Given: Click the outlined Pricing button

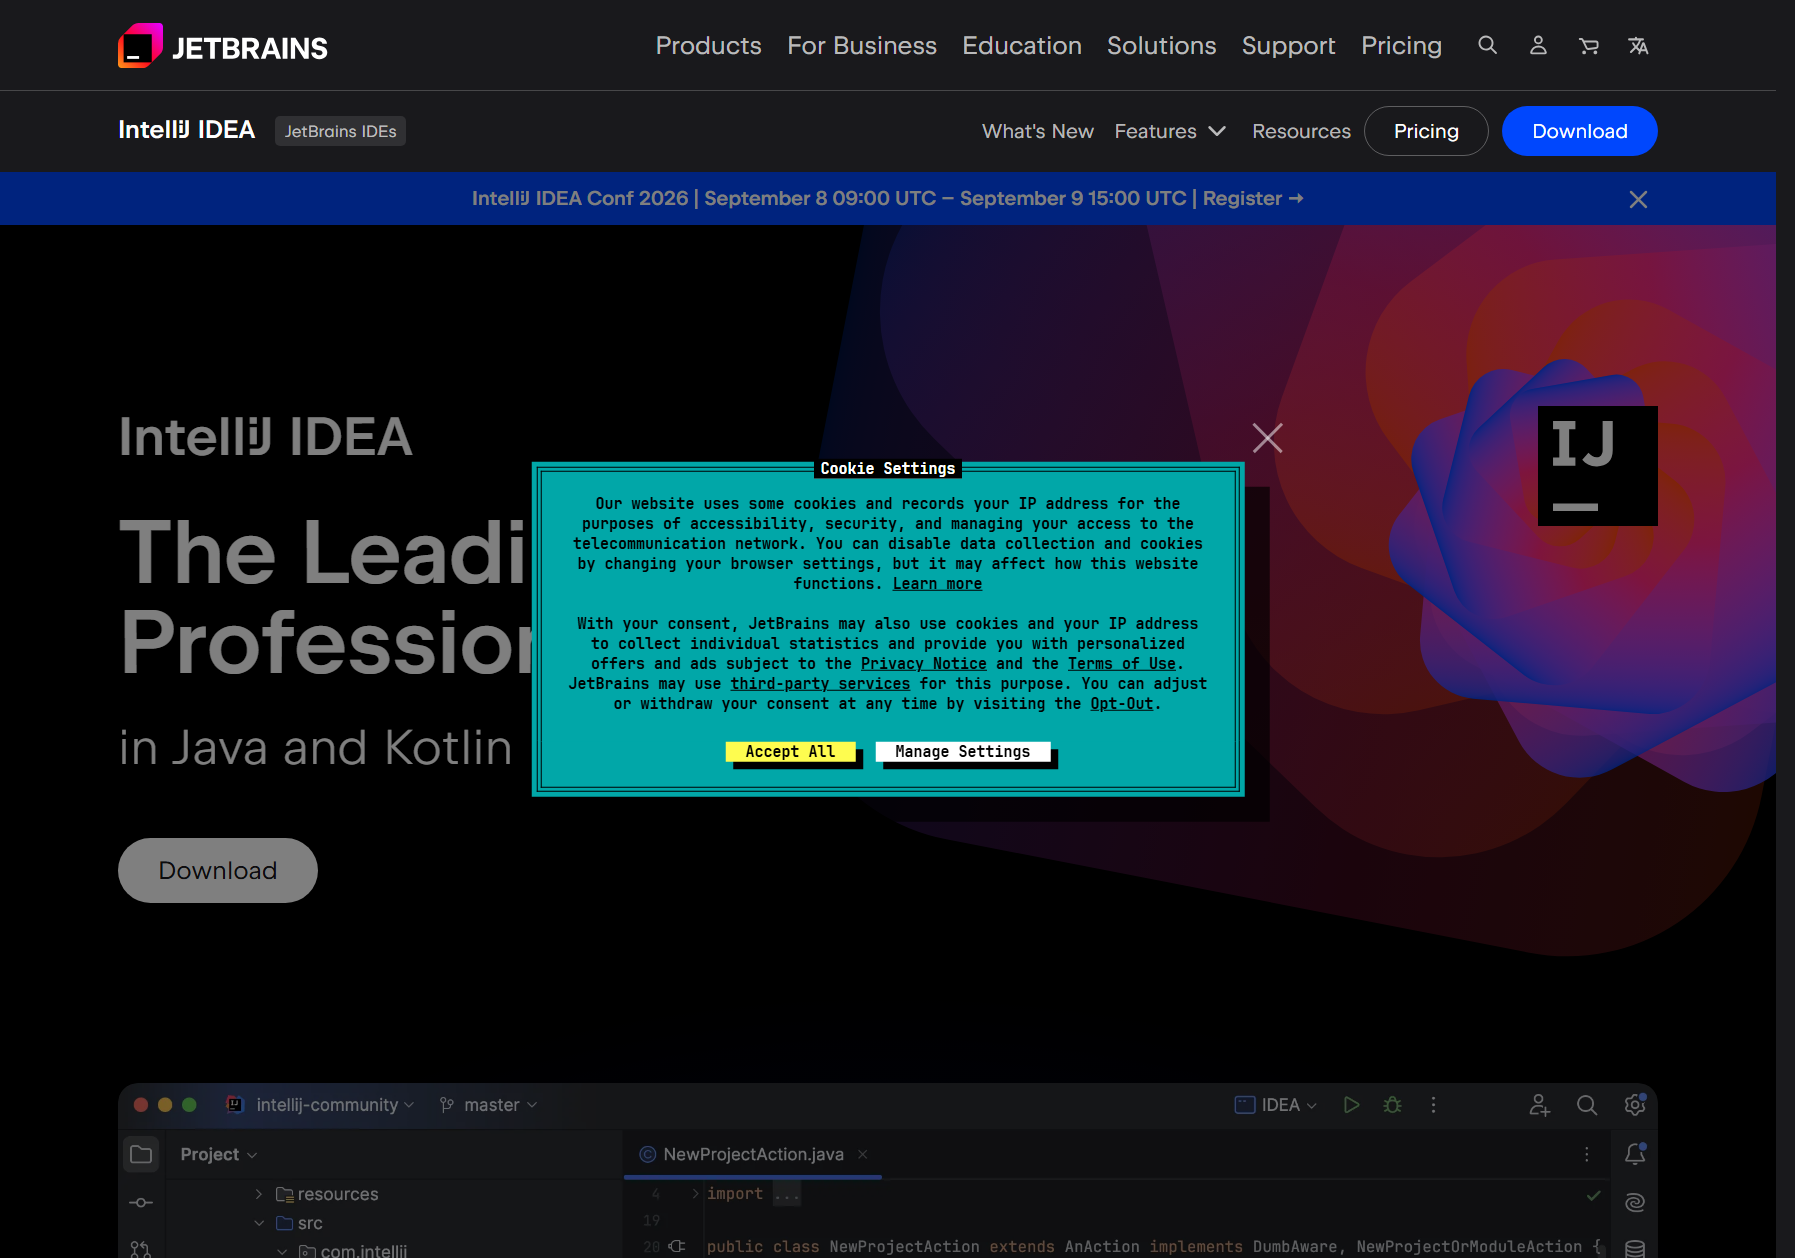Looking at the screenshot, I should tap(1426, 131).
